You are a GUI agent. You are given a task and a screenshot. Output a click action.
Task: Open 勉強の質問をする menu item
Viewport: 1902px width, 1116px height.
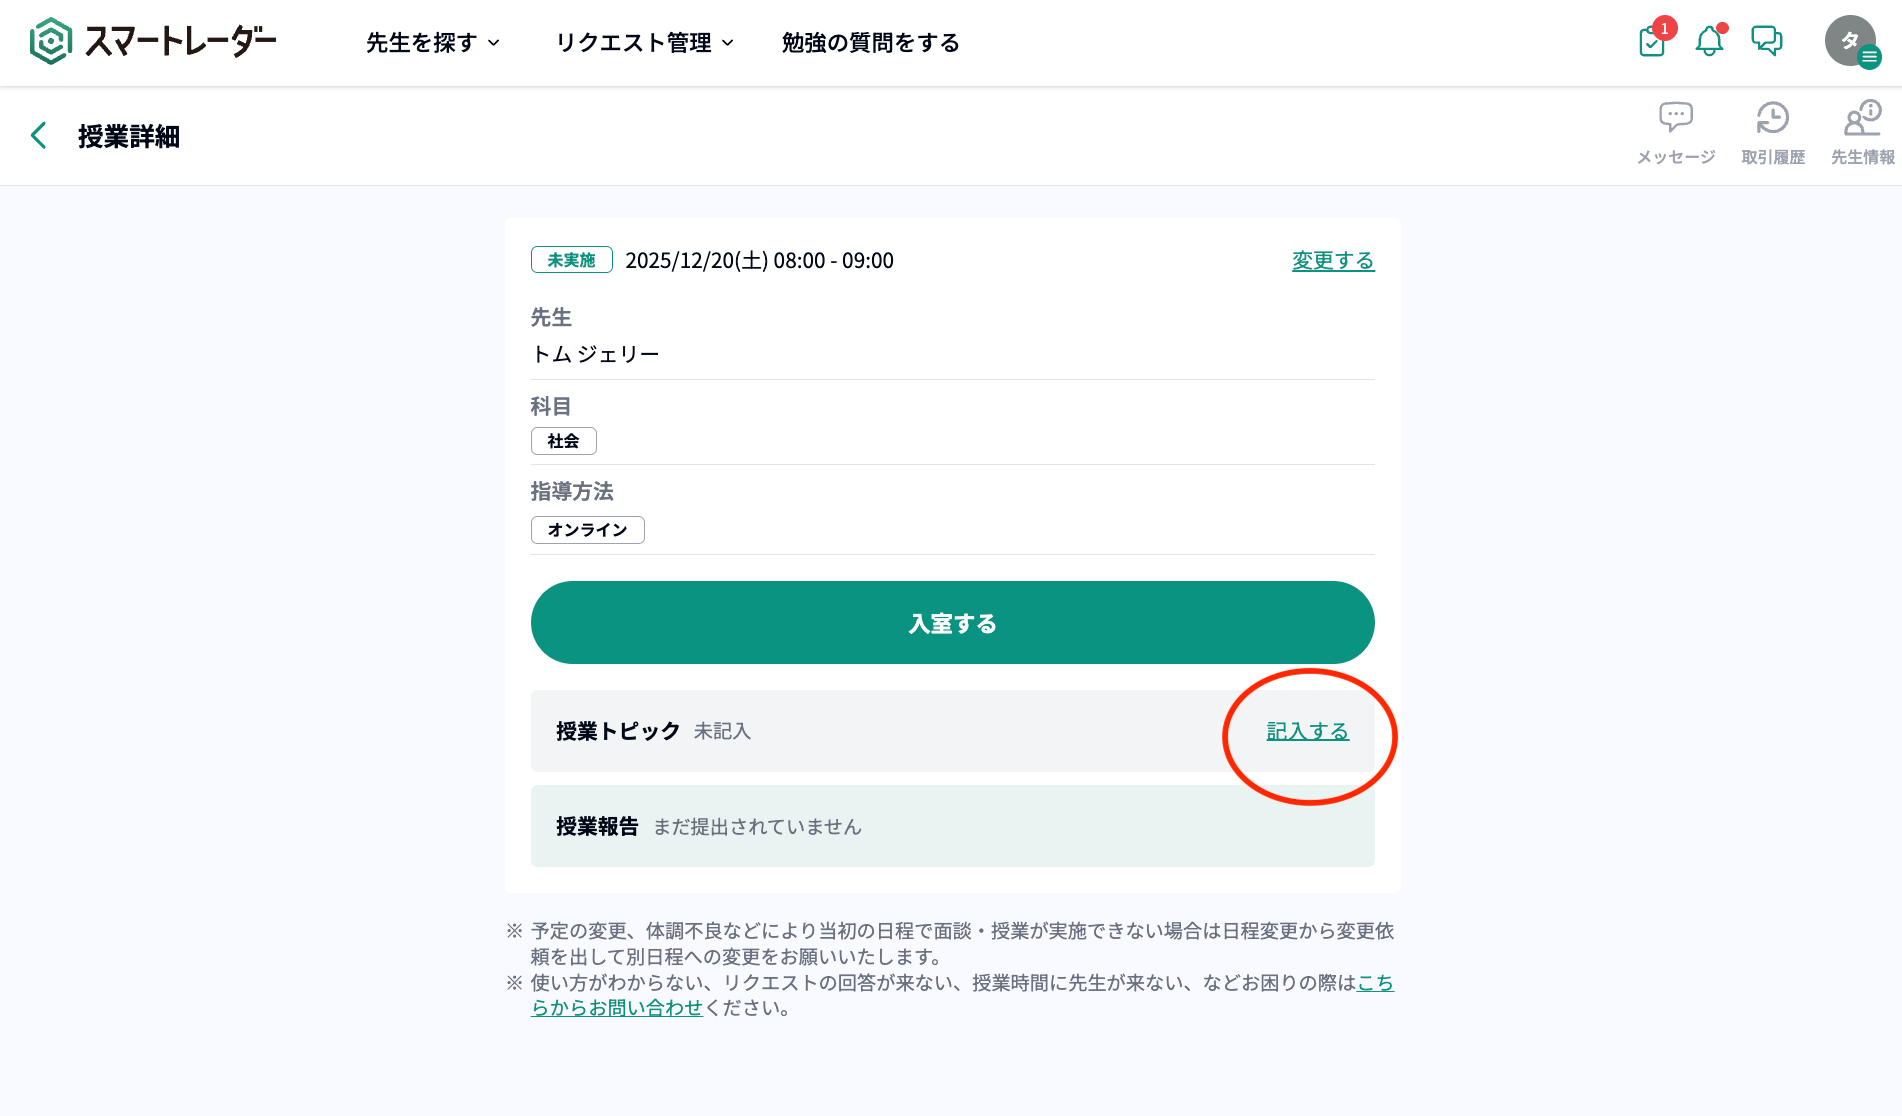[x=870, y=43]
